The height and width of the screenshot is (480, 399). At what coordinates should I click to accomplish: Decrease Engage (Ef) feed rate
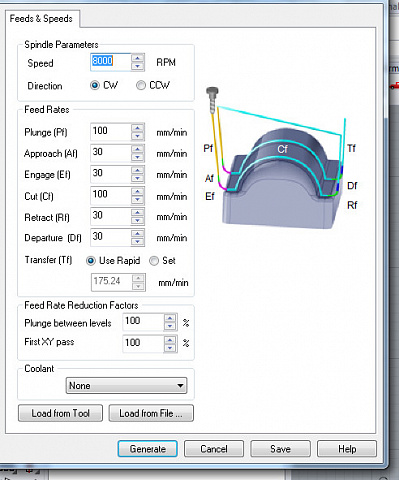[x=137, y=178]
